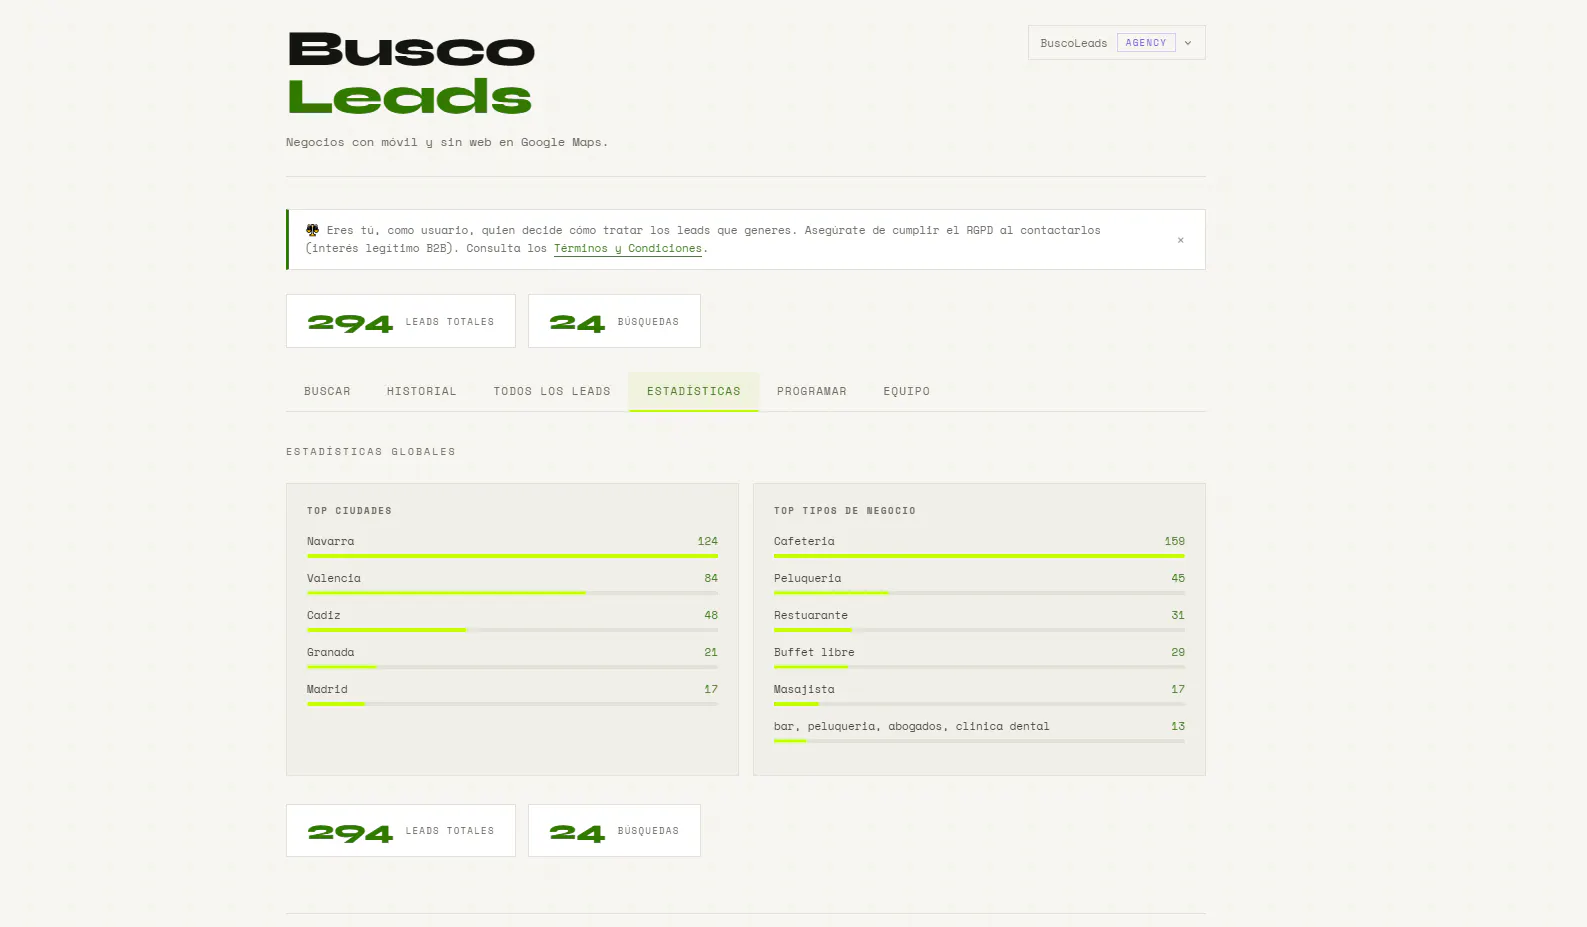The width and height of the screenshot is (1587, 927).
Task: Click the Top Tipos de Negocio heading
Action: [844, 511]
